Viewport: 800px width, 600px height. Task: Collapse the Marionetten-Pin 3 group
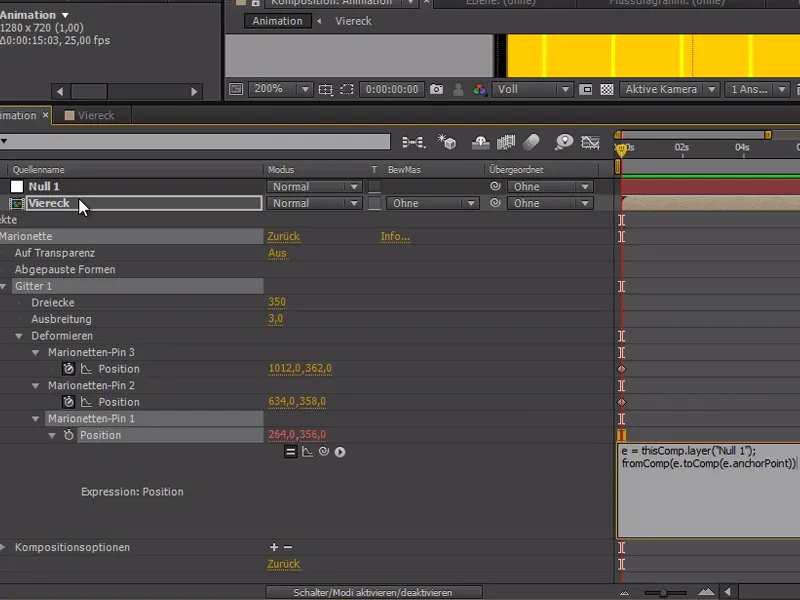(x=35, y=352)
